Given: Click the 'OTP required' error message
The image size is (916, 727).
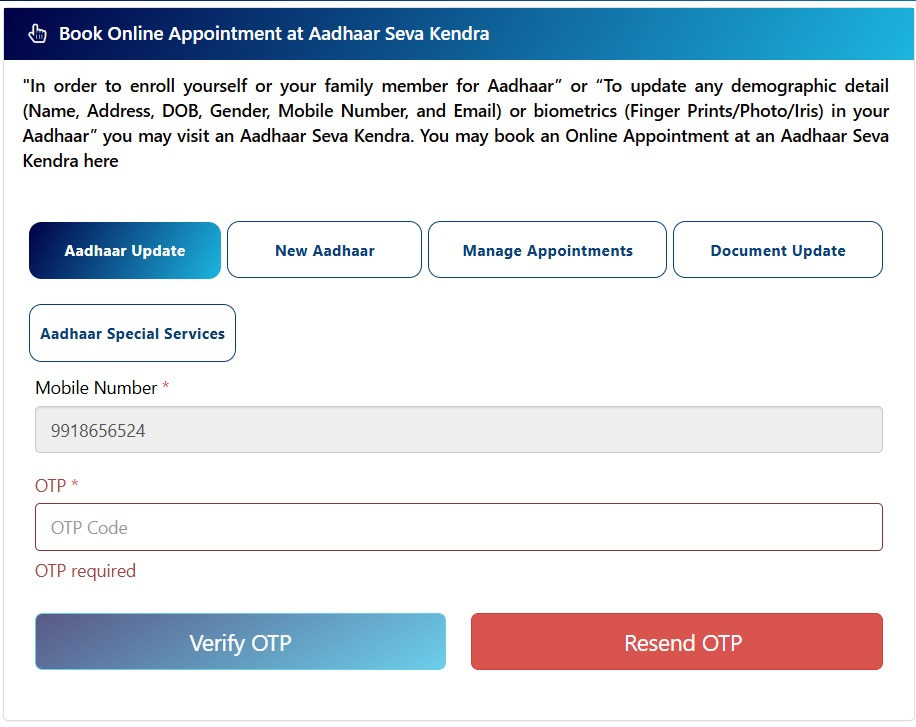Looking at the screenshot, I should point(85,571).
